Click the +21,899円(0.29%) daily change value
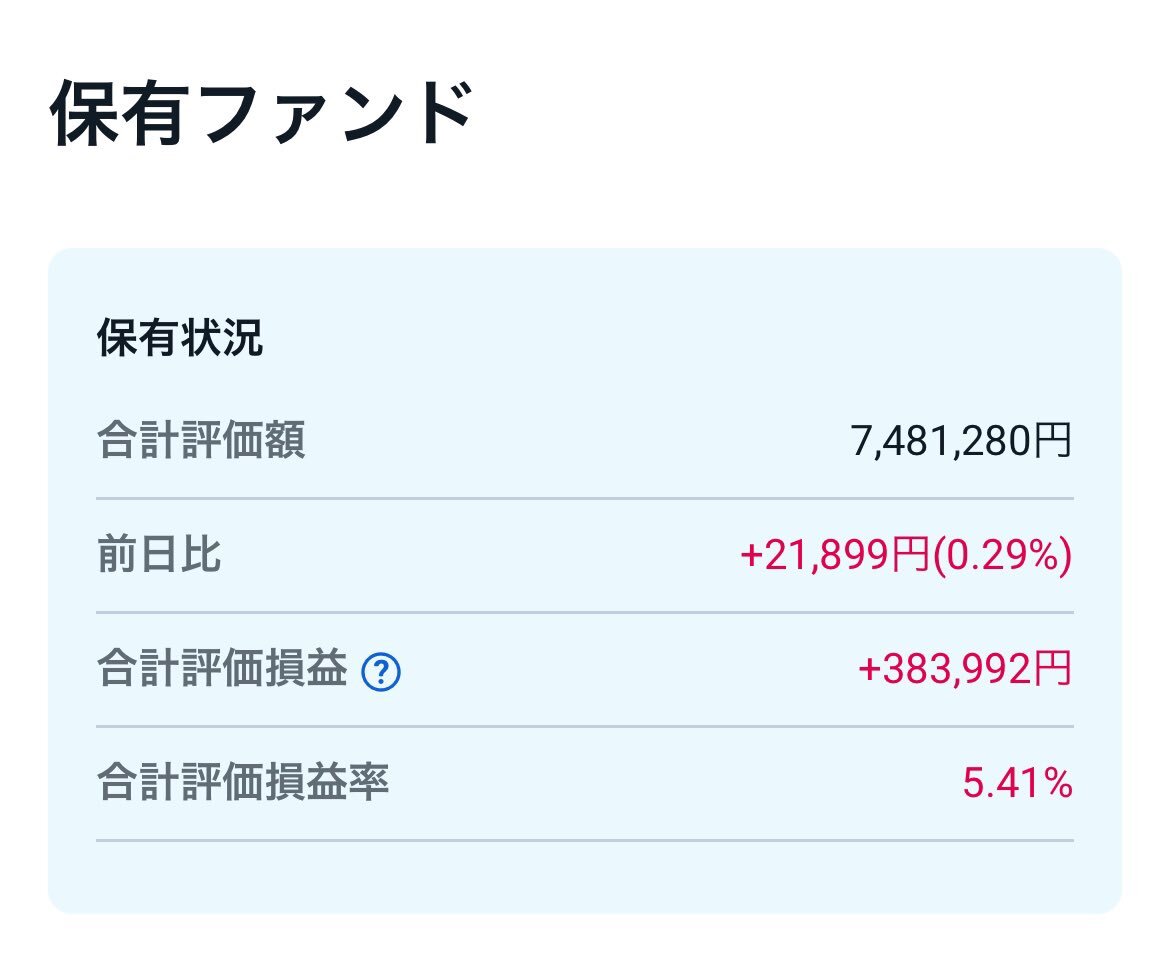 click(x=906, y=555)
